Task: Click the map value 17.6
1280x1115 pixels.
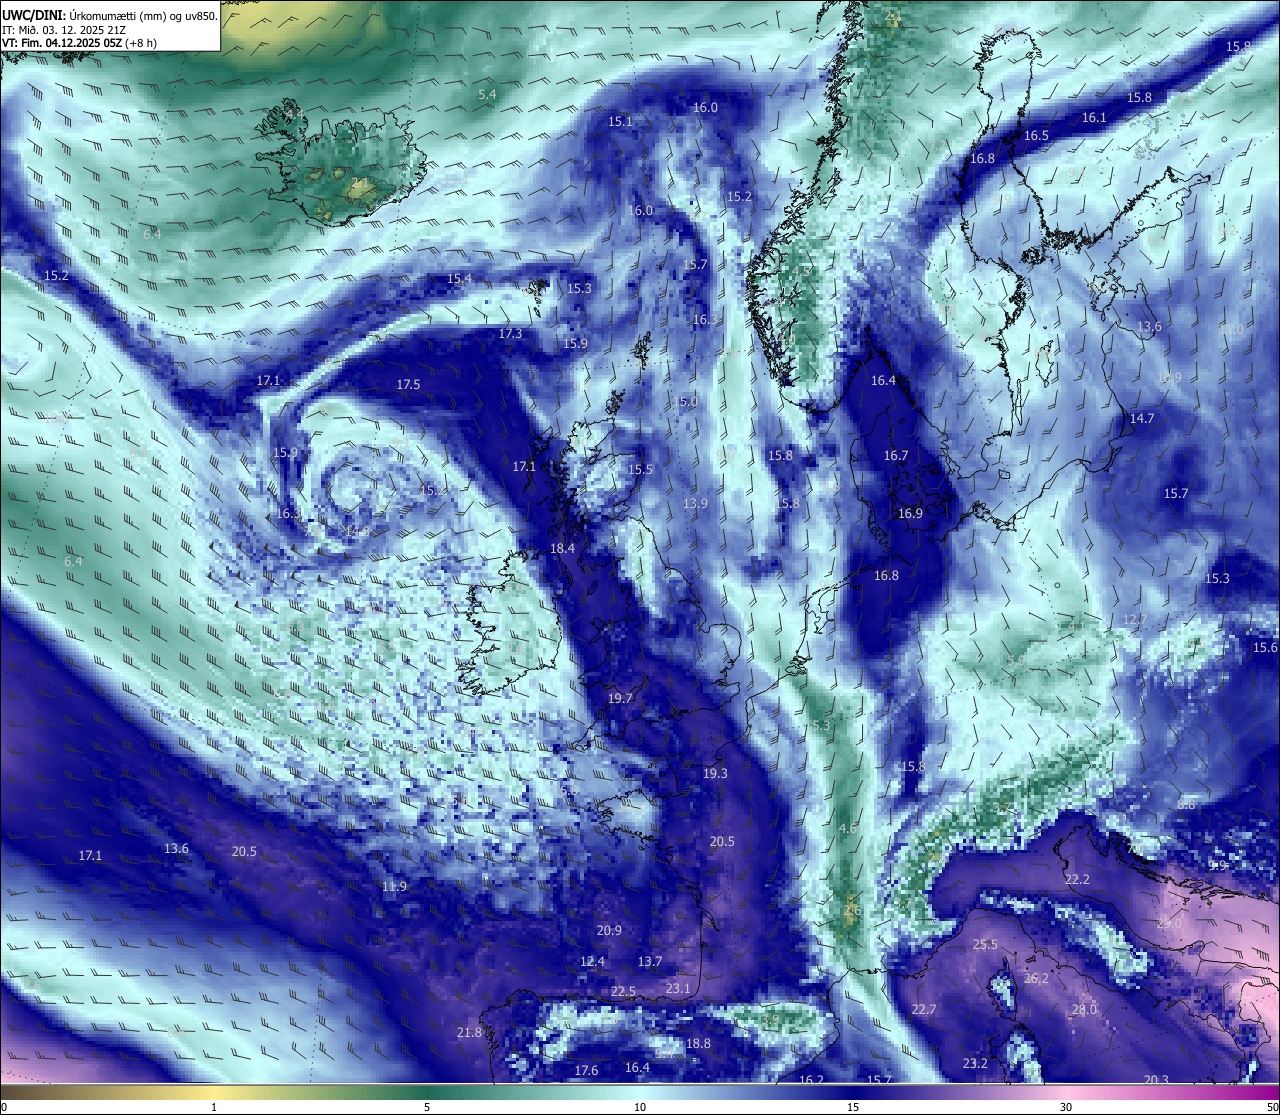Action: 586,1070
